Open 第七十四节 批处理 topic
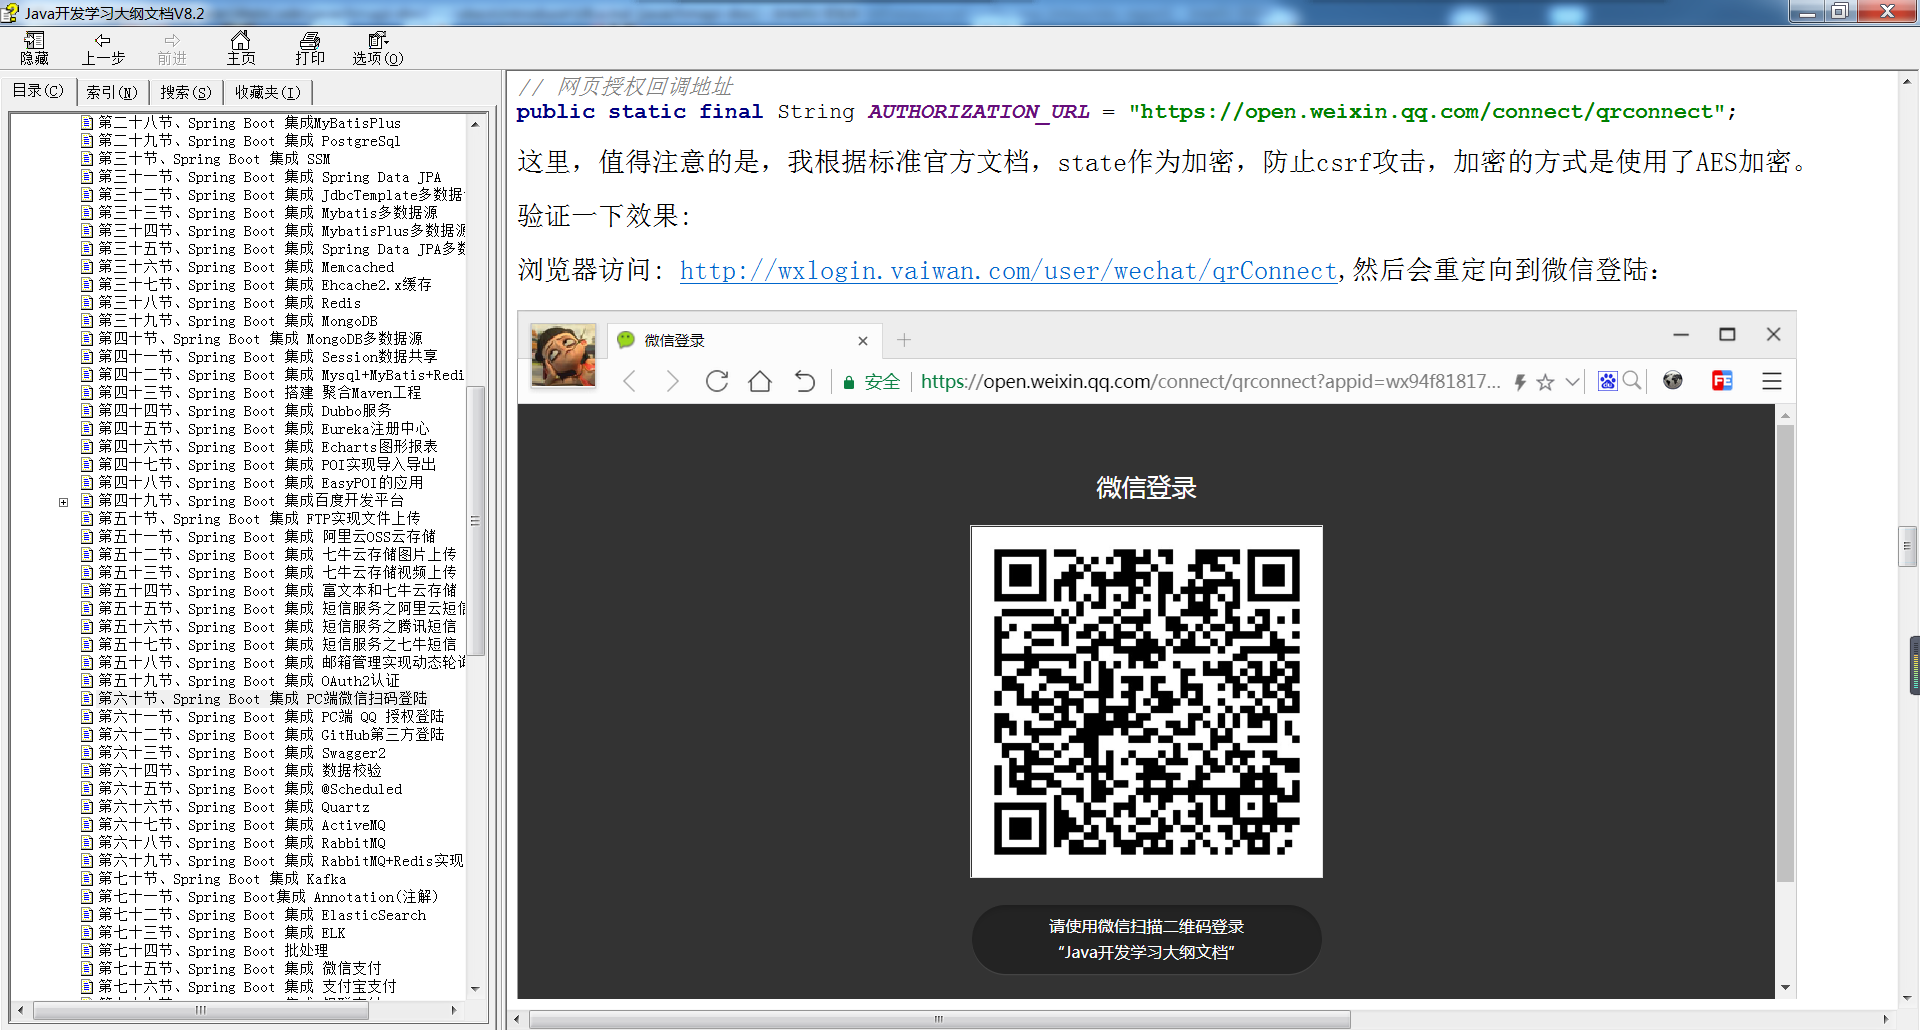This screenshot has width=1920, height=1030. pyautogui.click(x=213, y=951)
